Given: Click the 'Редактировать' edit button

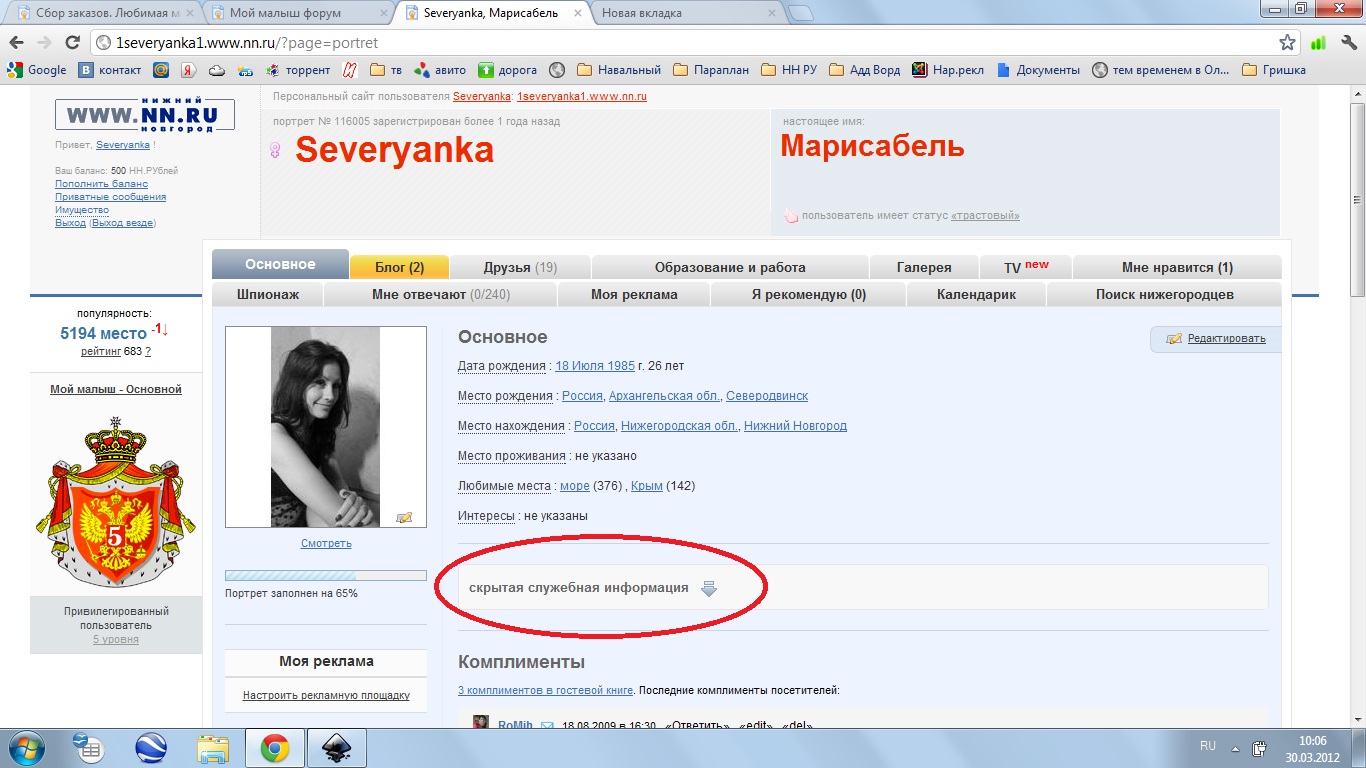Looking at the screenshot, I should click(1216, 339).
